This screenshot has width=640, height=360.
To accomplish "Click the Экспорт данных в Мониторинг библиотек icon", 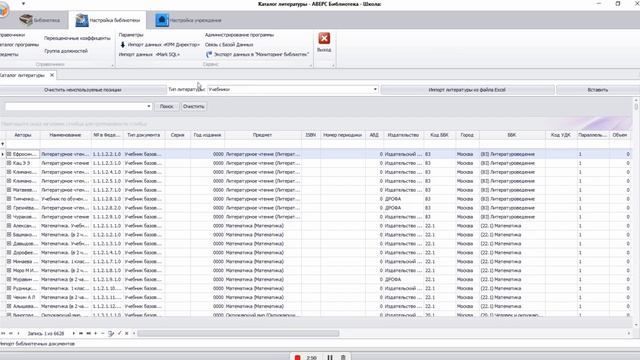I will point(209,54).
